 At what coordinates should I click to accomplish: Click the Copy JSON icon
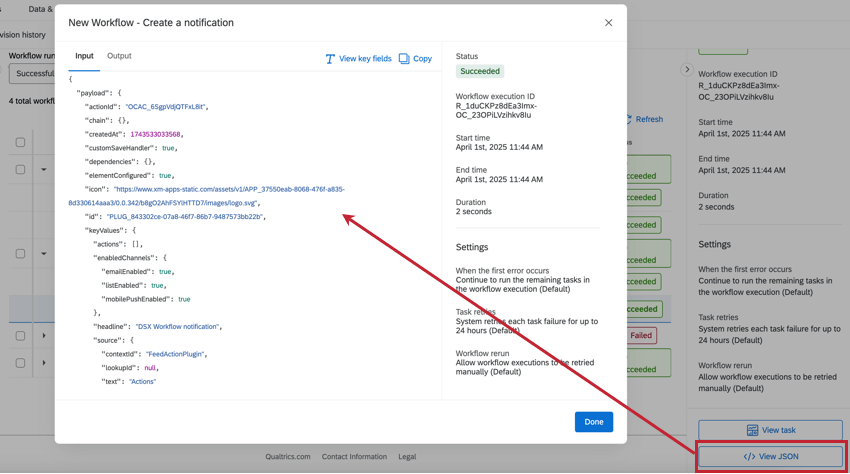pyautogui.click(x=404, y=59)
